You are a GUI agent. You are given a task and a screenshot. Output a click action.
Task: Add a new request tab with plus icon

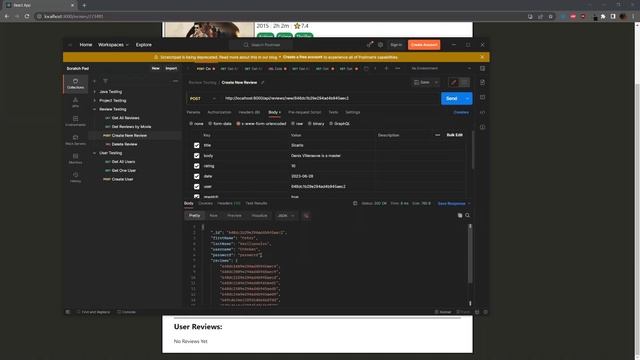(x=386, y=69)
